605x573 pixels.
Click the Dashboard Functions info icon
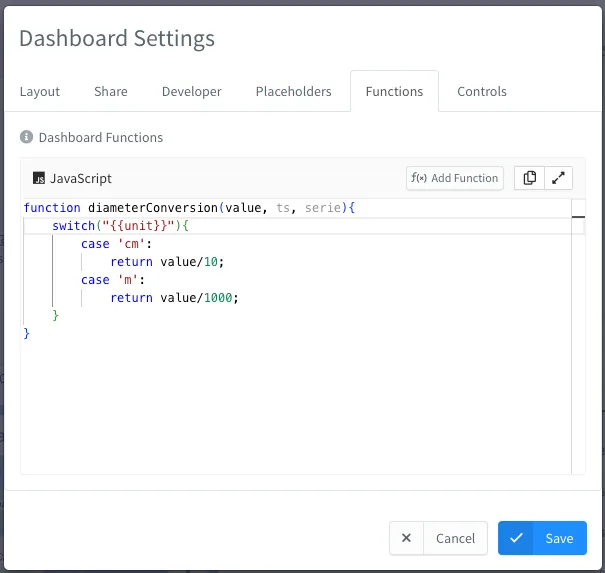coord(26,137)
